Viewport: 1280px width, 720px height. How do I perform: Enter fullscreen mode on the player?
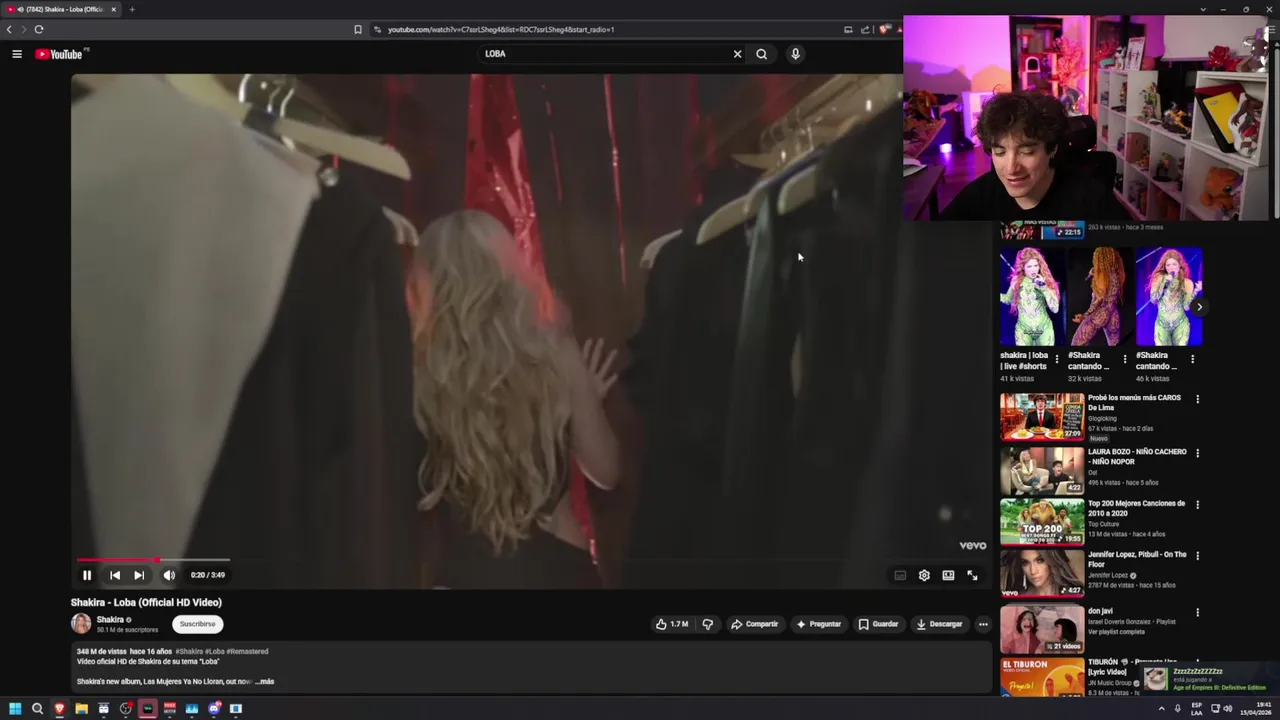point(972,575)
